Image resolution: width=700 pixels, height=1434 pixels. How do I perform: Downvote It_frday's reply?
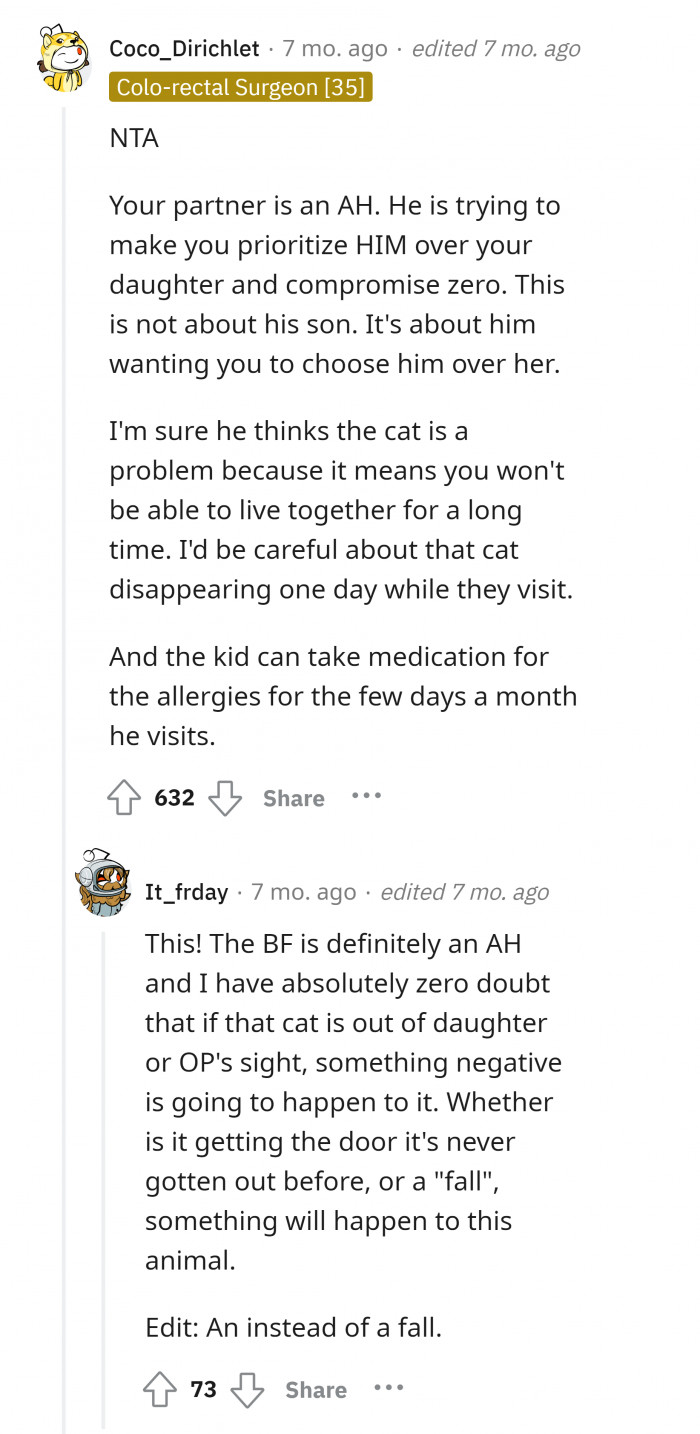(x=247, y=1390)
